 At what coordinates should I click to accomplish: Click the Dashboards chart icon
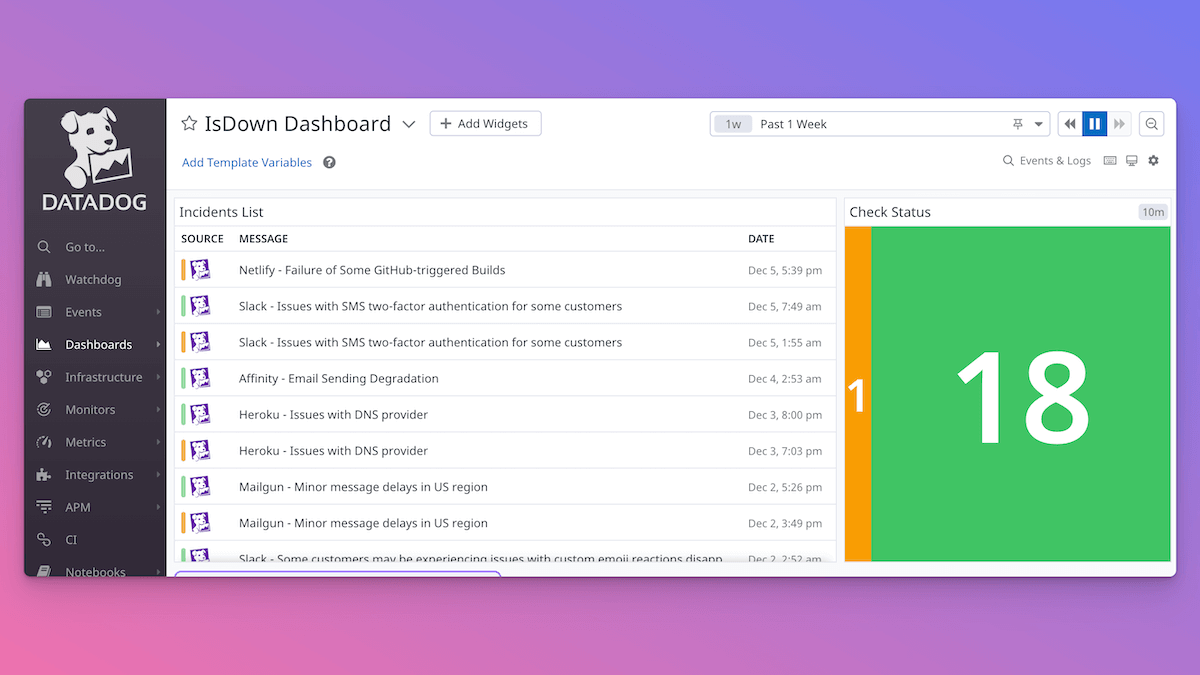coord(44,345)
